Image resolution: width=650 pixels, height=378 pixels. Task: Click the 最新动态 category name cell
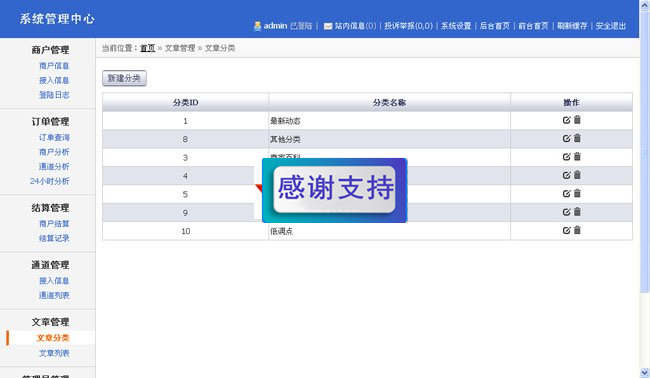tap(389, 121)
